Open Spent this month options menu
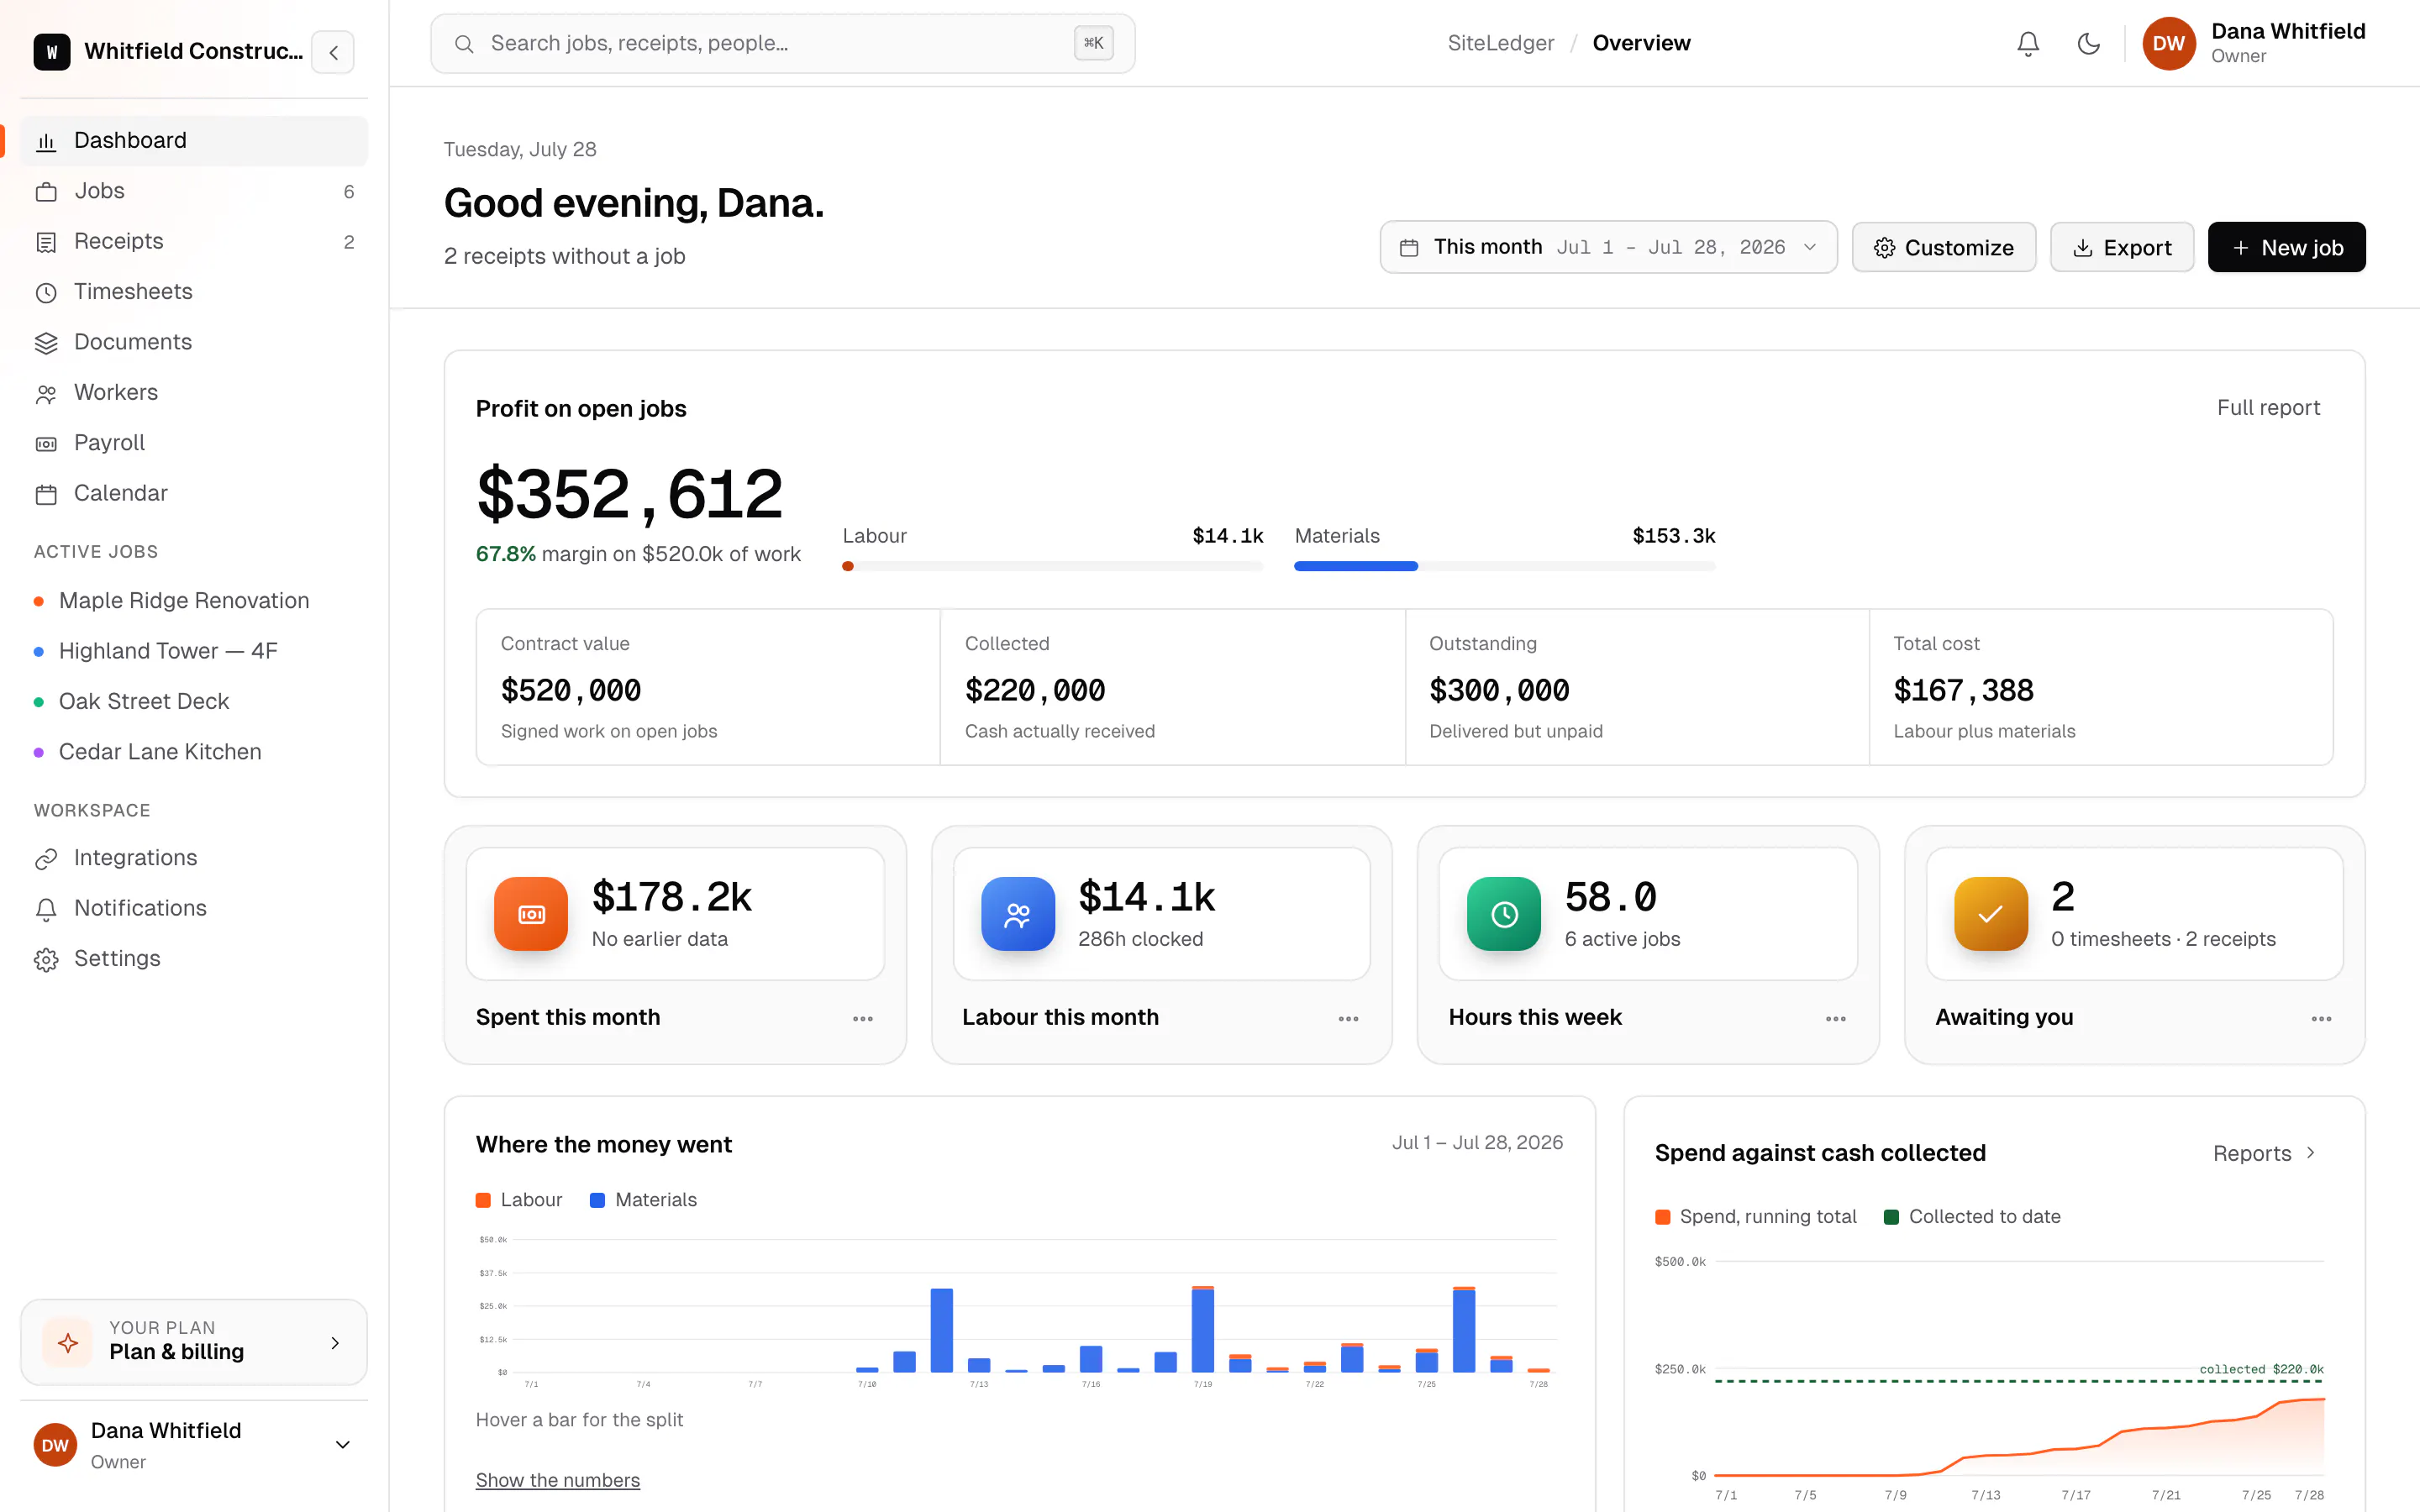The height and width of the screenshot is (1512, 2420). pyautogui.click(x=863, y=1018)
